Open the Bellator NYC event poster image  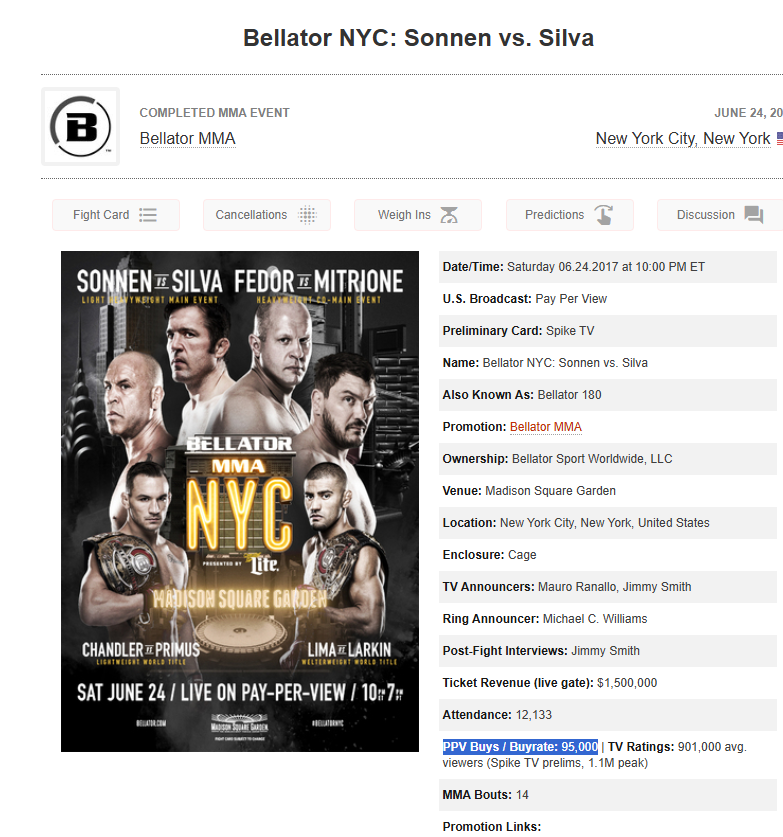coord(240,501)
